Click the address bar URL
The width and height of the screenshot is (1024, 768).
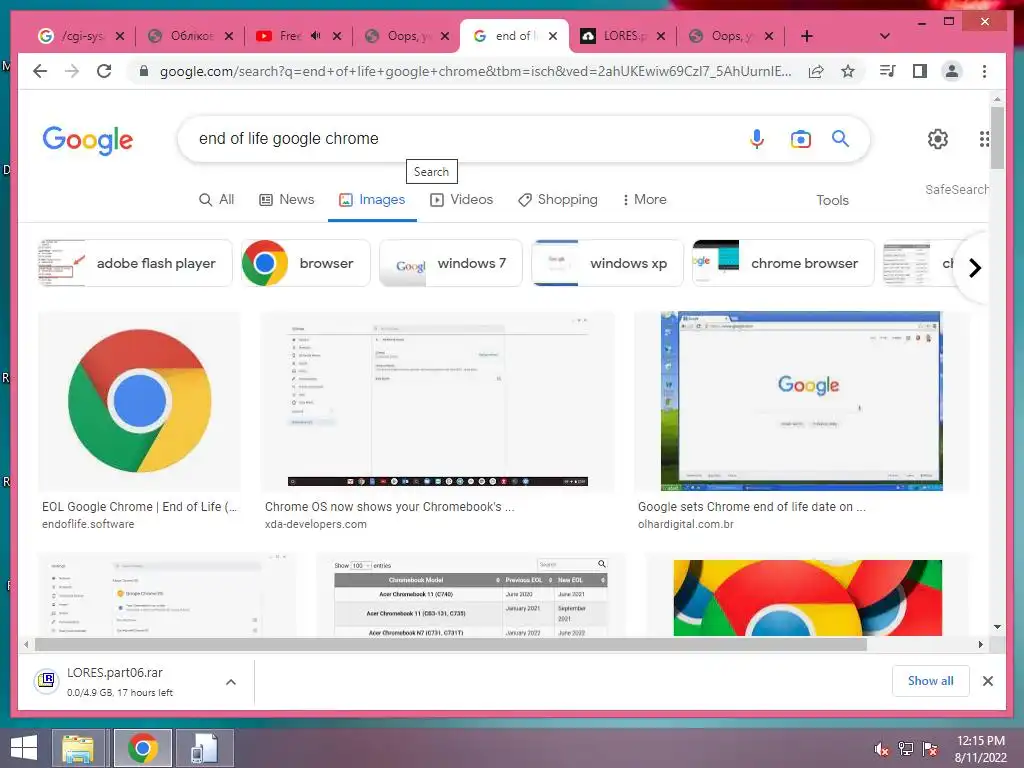click(475, 71)
